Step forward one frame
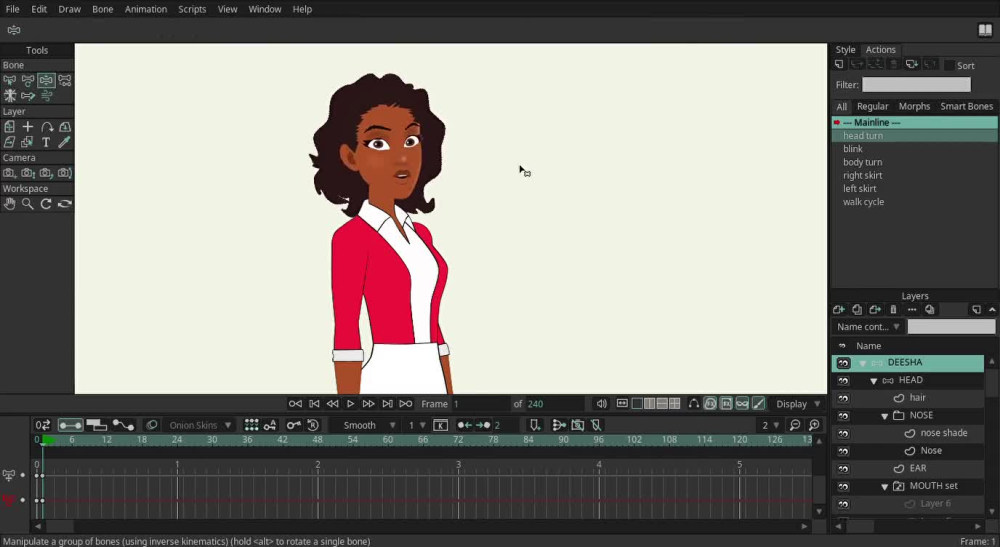This screenshot has width=1000, height=547. (x=368, y=404)
